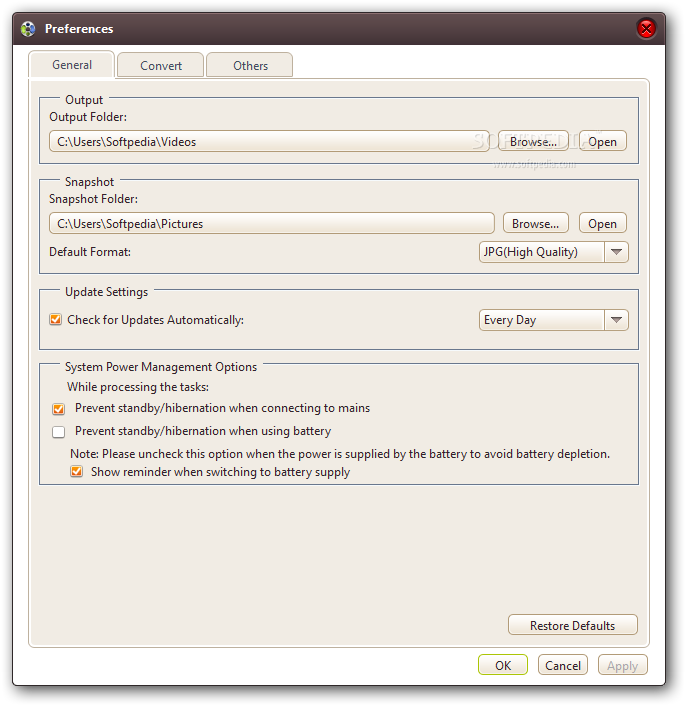Click 'Show reminder when switching to battery supply' label
This screenshot has height=706, width=686.
(x=221, y=472)
